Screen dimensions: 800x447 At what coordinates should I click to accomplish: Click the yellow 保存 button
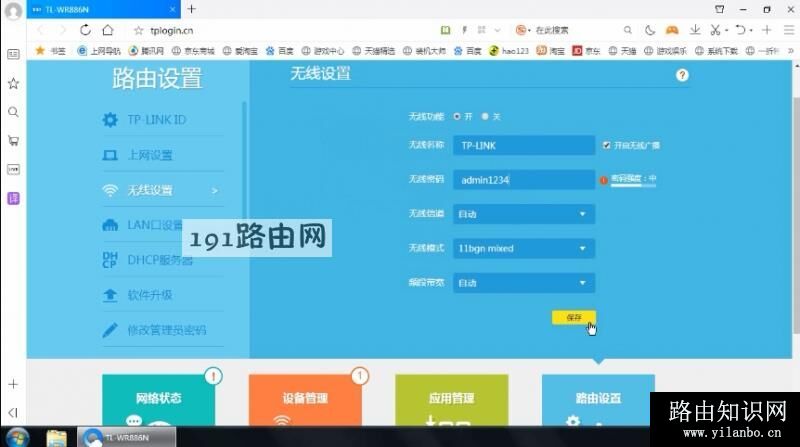tap(573, 317)
